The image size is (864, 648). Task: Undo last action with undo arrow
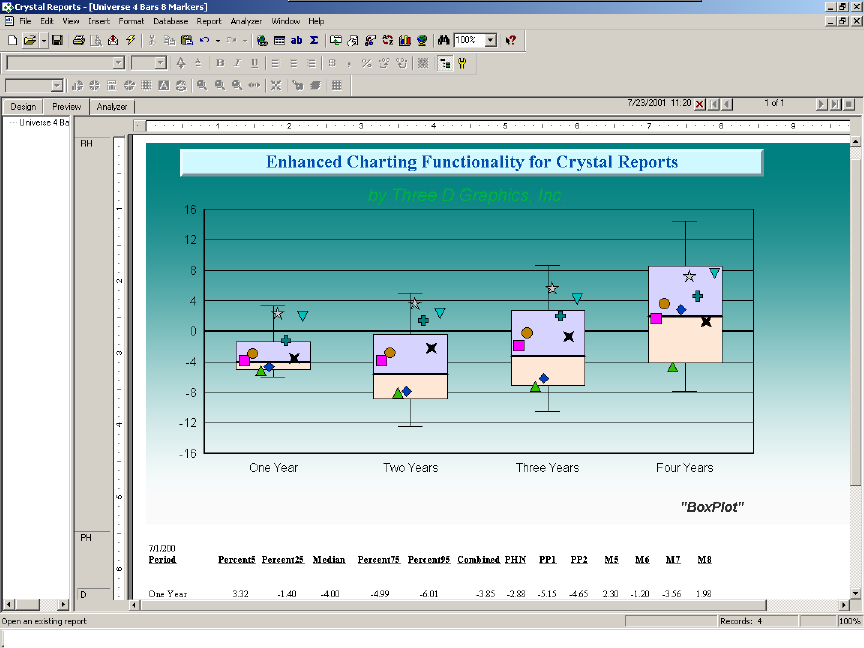point(204,40)
